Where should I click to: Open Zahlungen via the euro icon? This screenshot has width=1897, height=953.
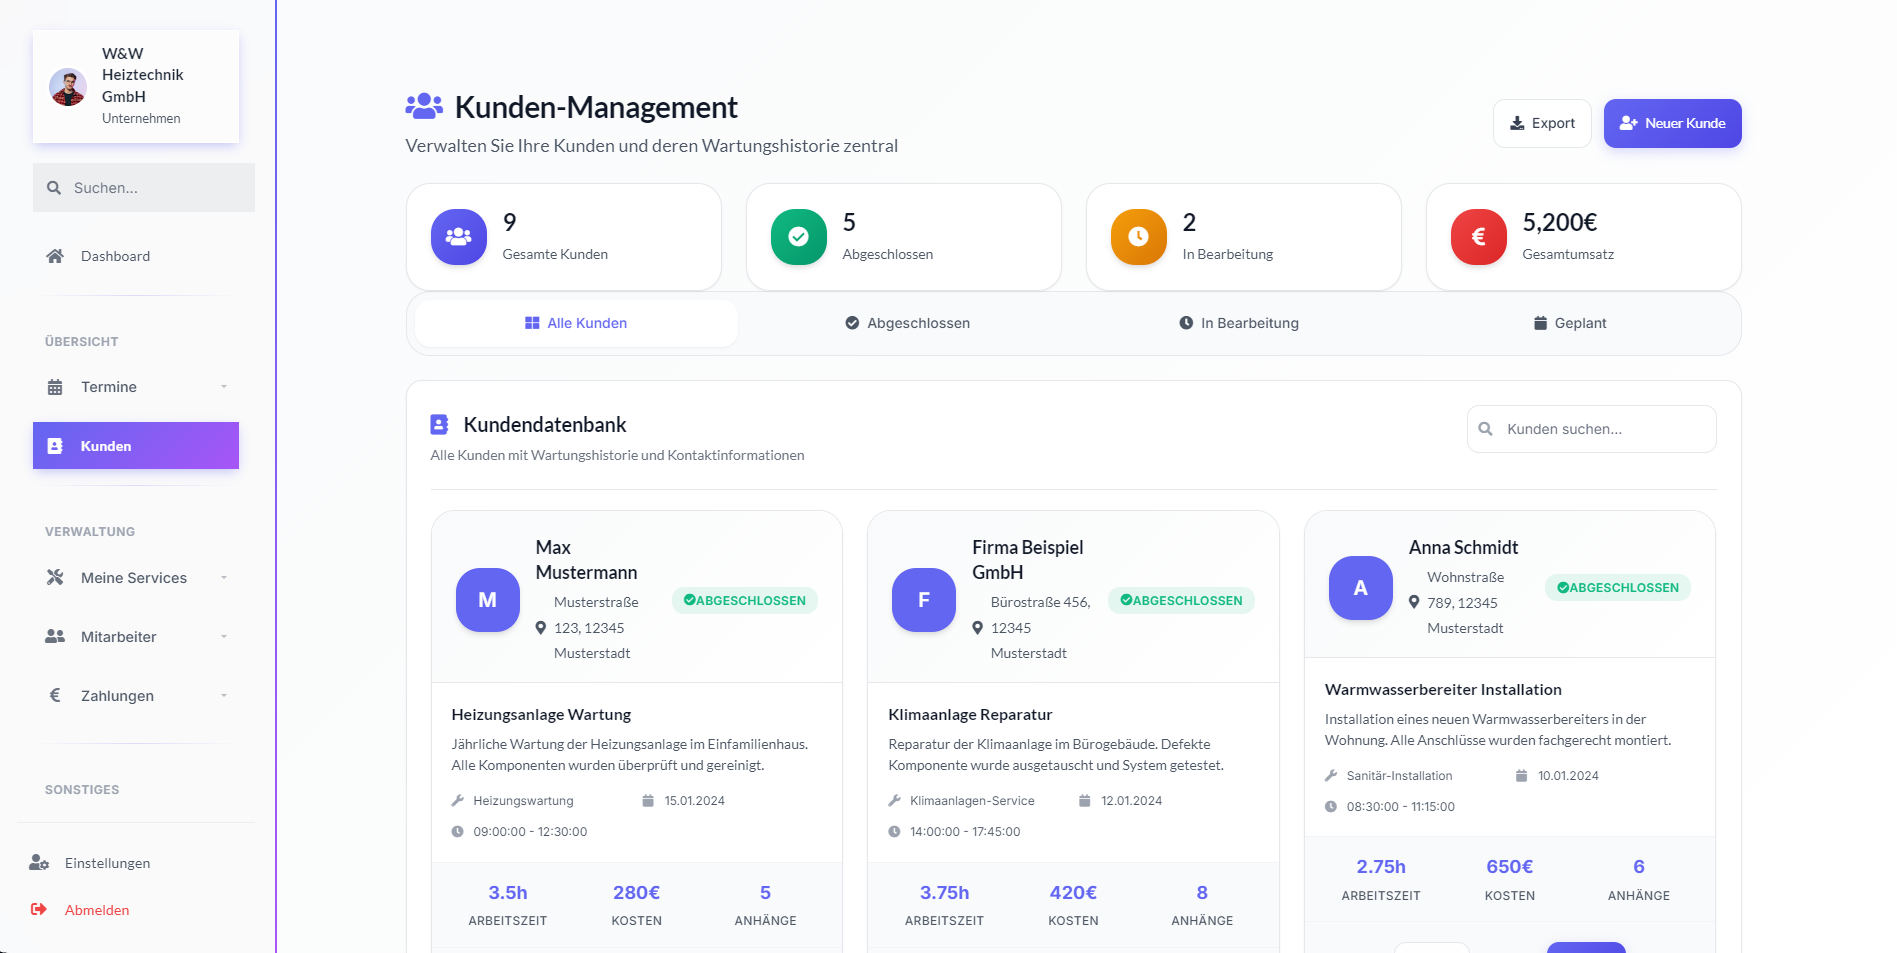click(x=55, y=695)
